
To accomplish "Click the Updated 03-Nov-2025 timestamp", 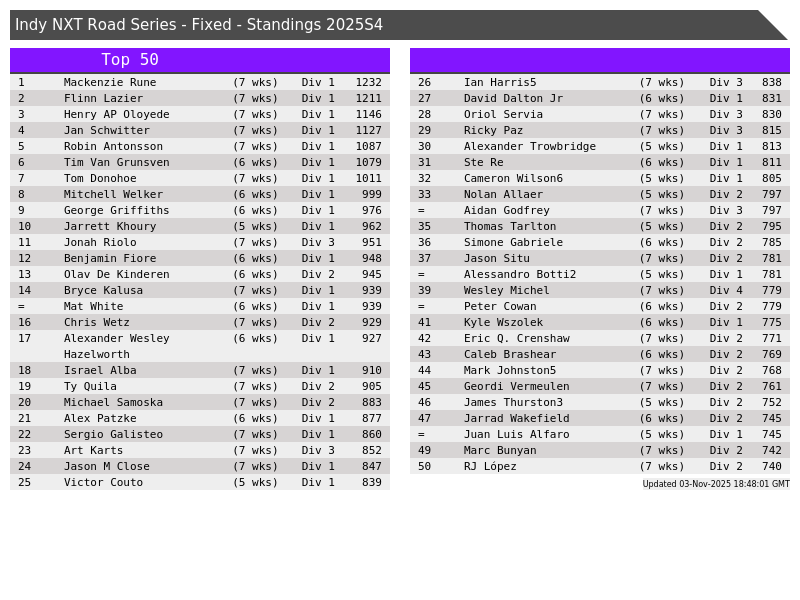I will (x=715, y=484).
